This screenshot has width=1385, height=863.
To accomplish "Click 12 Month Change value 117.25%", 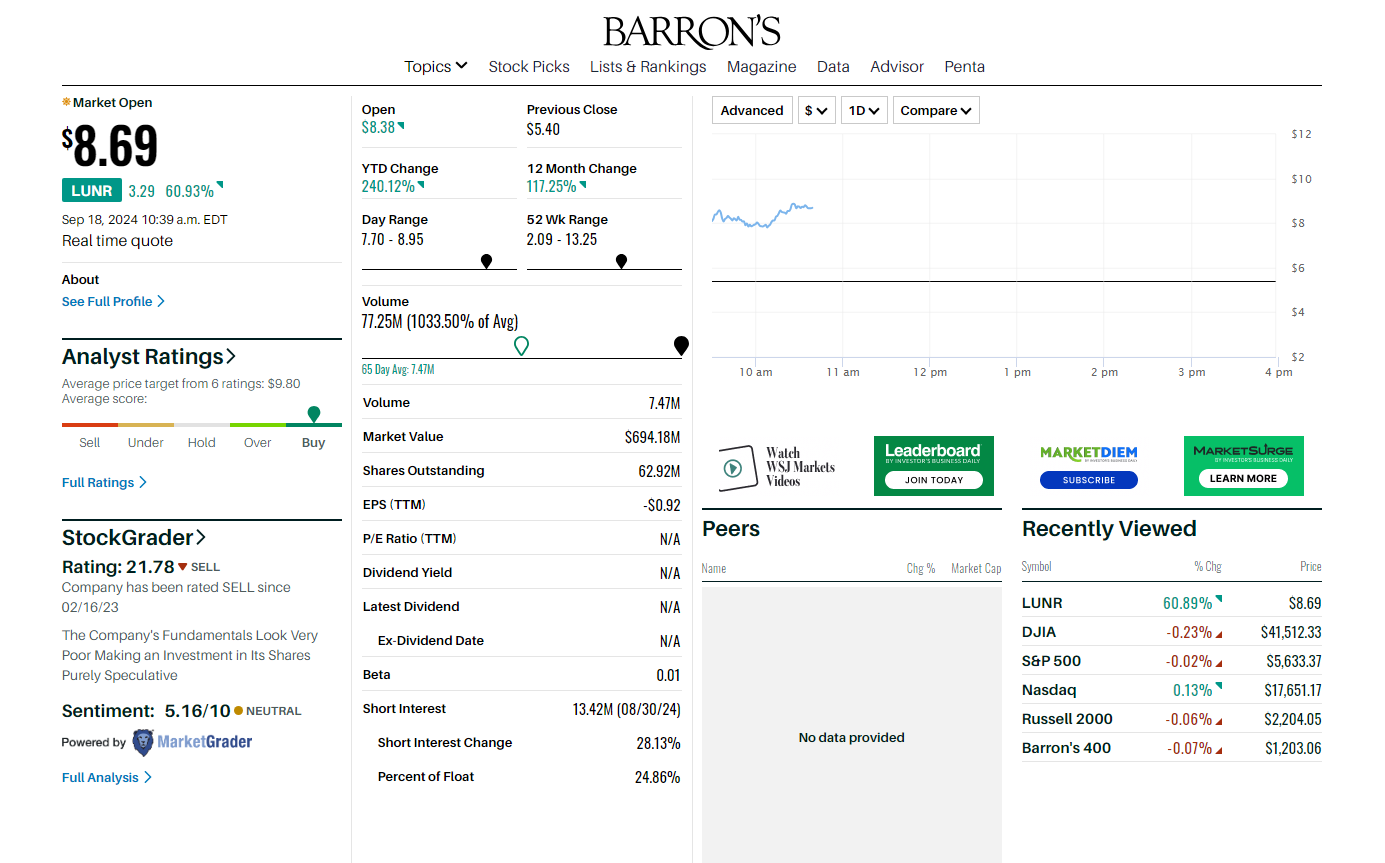I will (x=552, y=186).
